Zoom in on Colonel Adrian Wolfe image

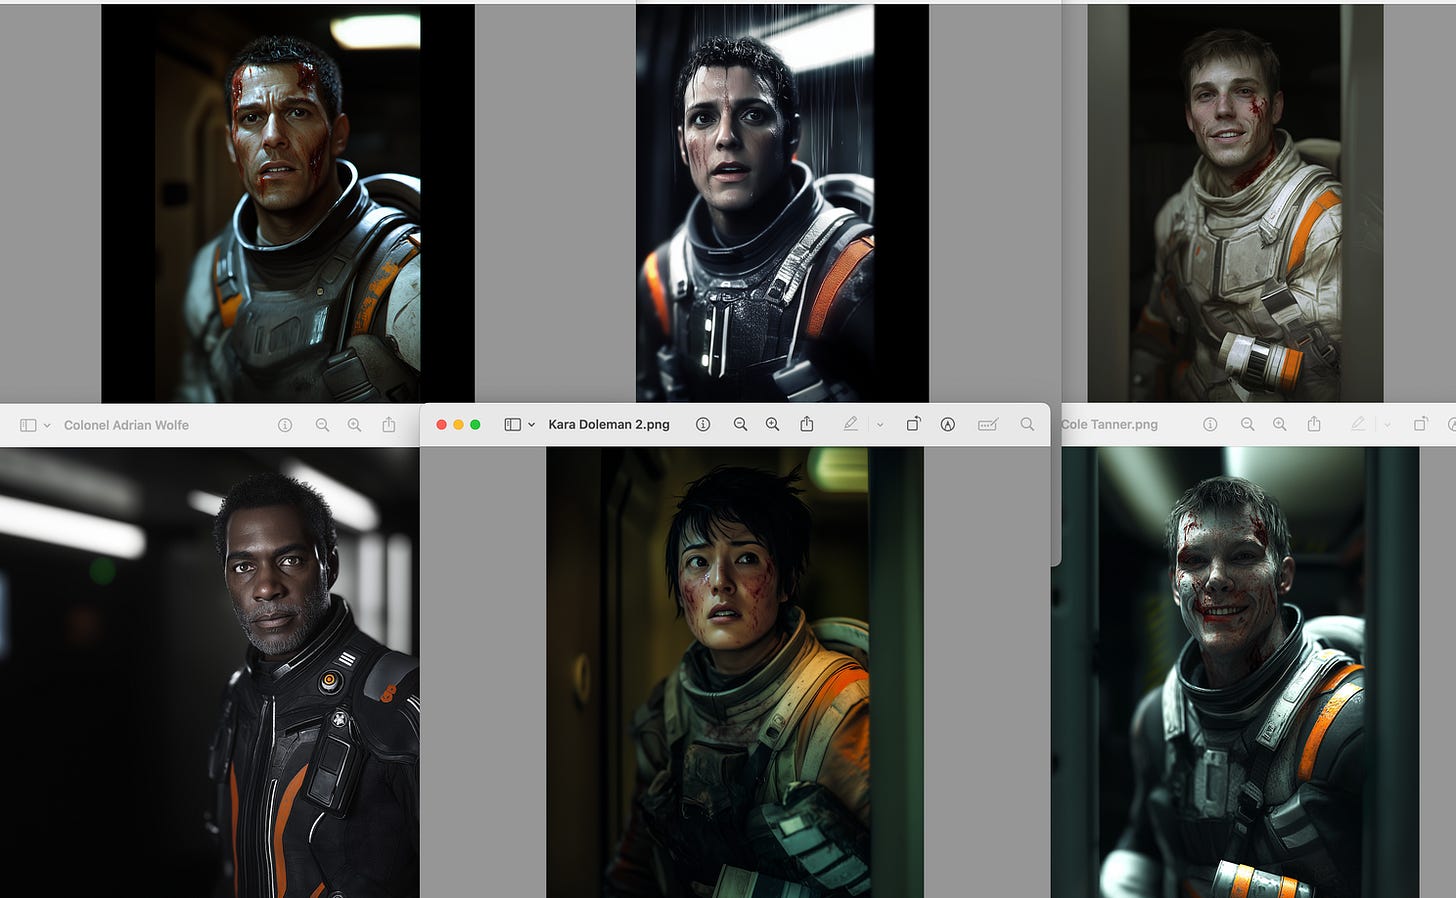[x=354, y=426]
